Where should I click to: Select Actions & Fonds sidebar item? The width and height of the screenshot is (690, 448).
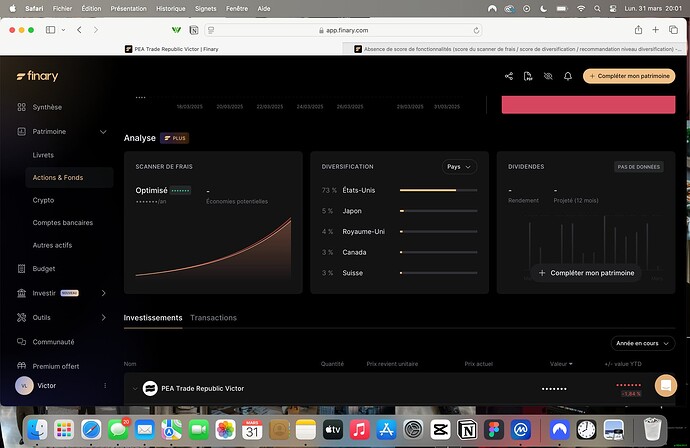coord(69,177)
